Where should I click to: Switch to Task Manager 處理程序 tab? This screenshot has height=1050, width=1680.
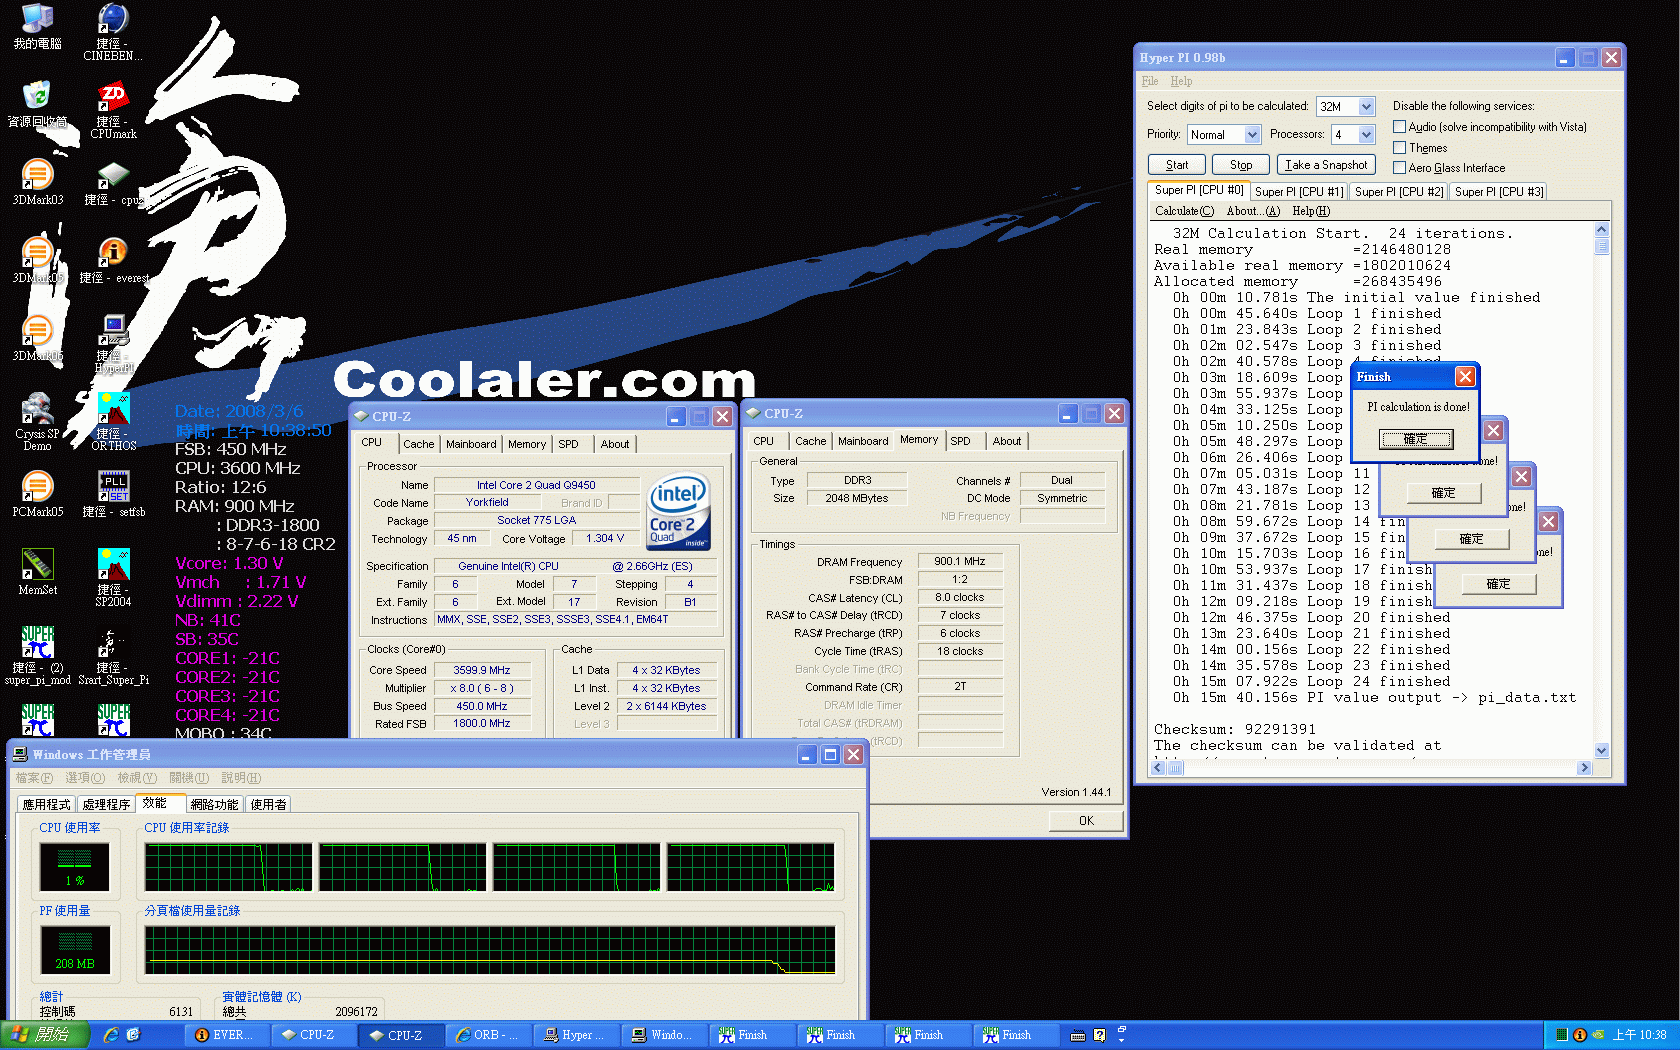106,804
